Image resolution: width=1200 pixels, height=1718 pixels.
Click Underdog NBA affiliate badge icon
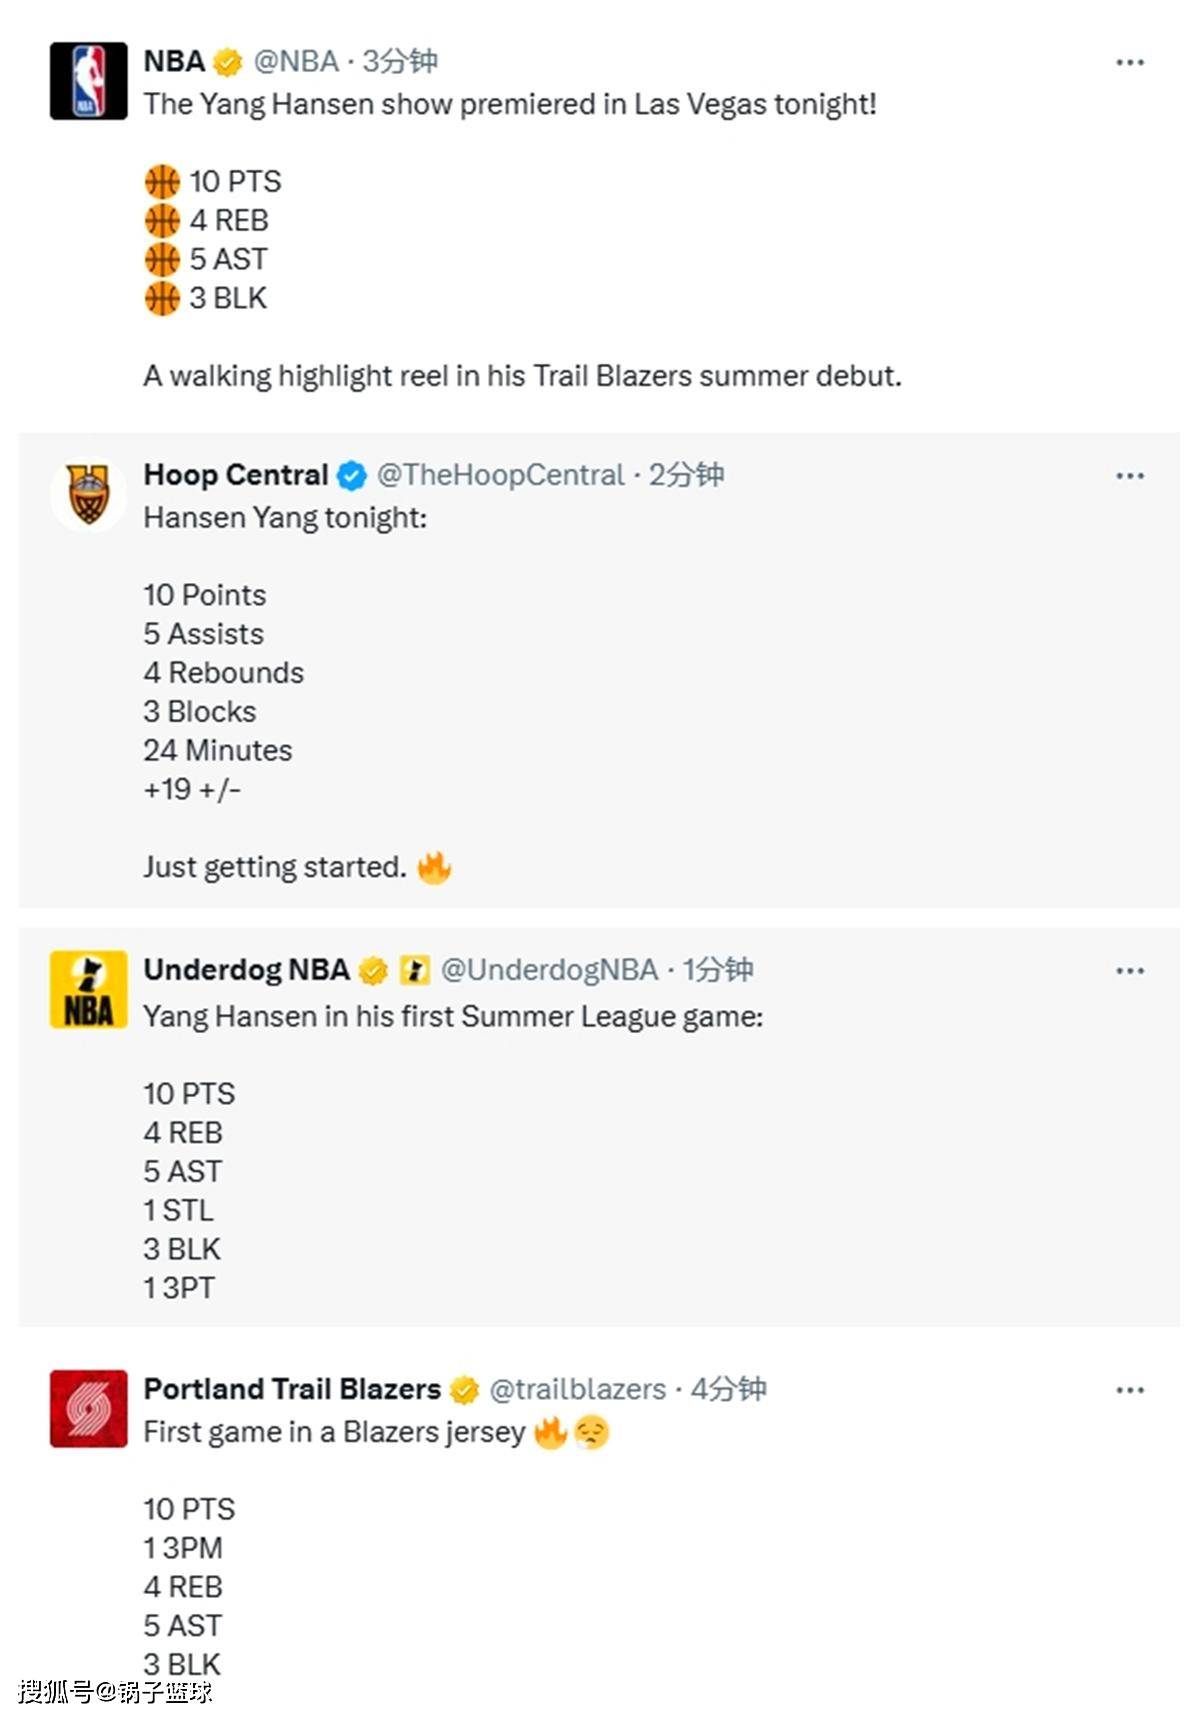[414, 970]
